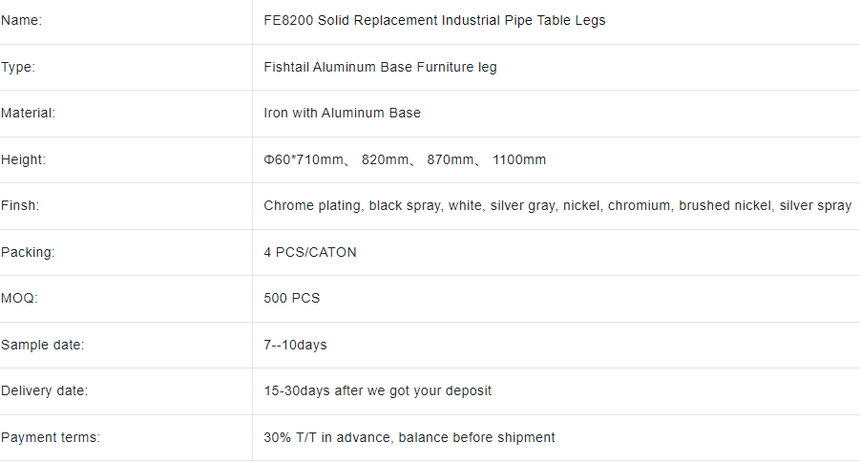
Task: Click Iron with Aluminum Base value
Action: pos(342,113)
